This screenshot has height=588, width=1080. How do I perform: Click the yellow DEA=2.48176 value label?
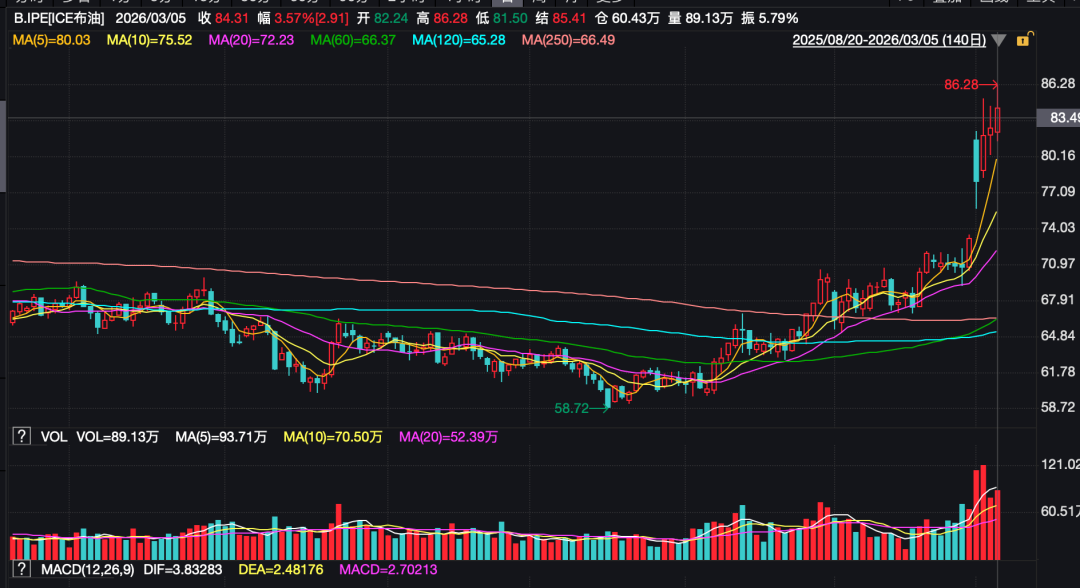coord(280,571)
